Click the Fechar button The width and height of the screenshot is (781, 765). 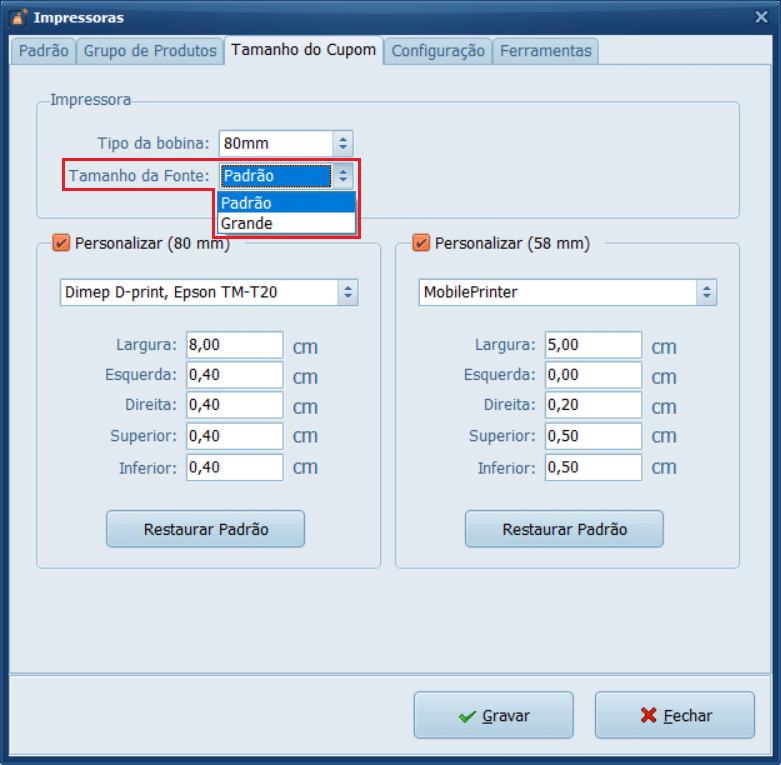point(675,715)
